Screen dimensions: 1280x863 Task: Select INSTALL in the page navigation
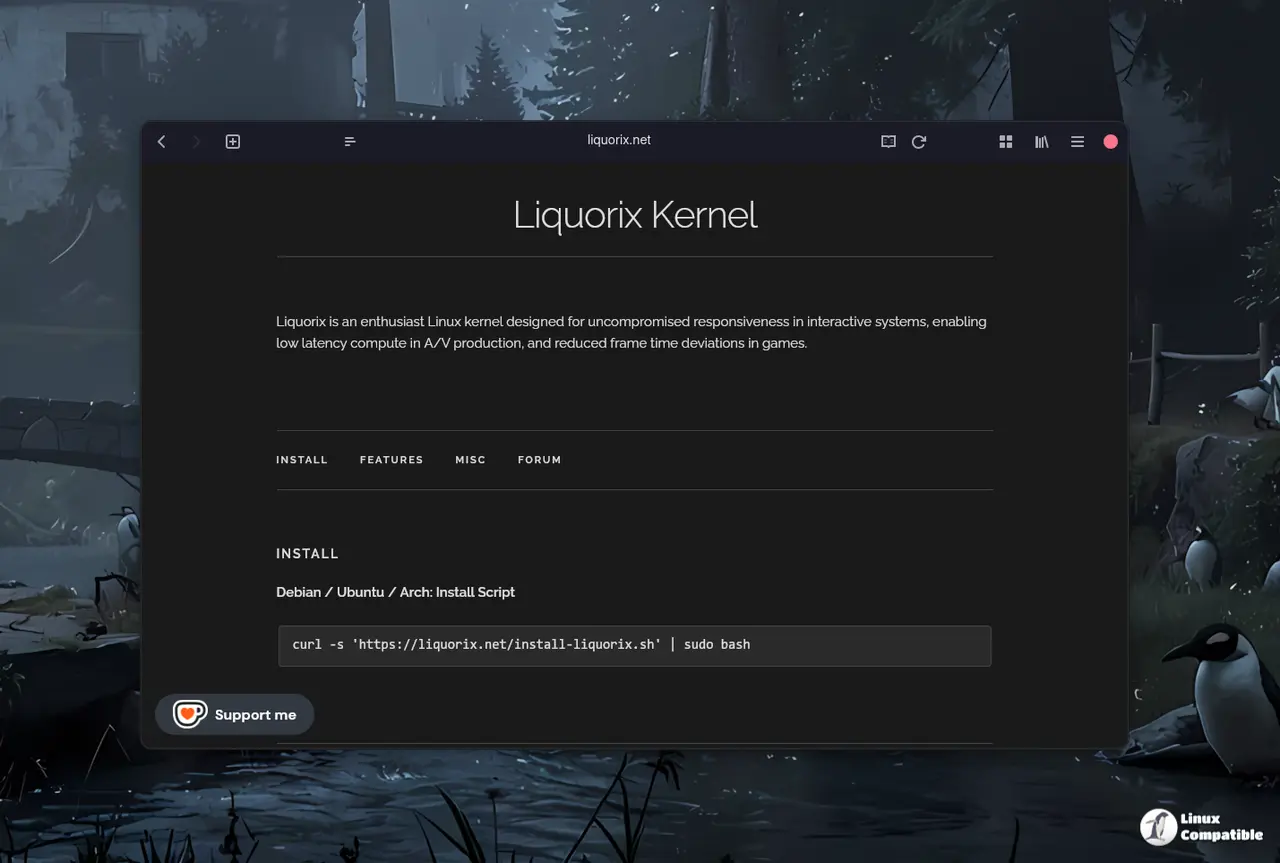302,460
